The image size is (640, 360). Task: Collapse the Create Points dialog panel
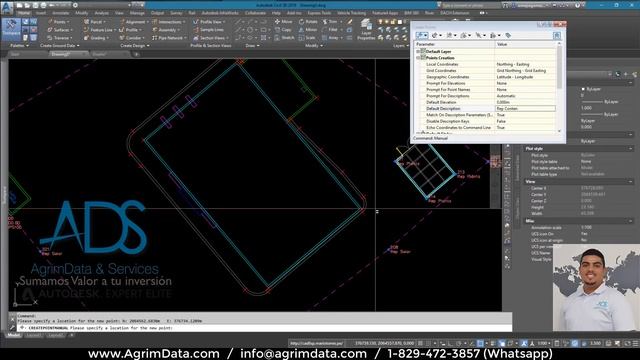point(557,36)
